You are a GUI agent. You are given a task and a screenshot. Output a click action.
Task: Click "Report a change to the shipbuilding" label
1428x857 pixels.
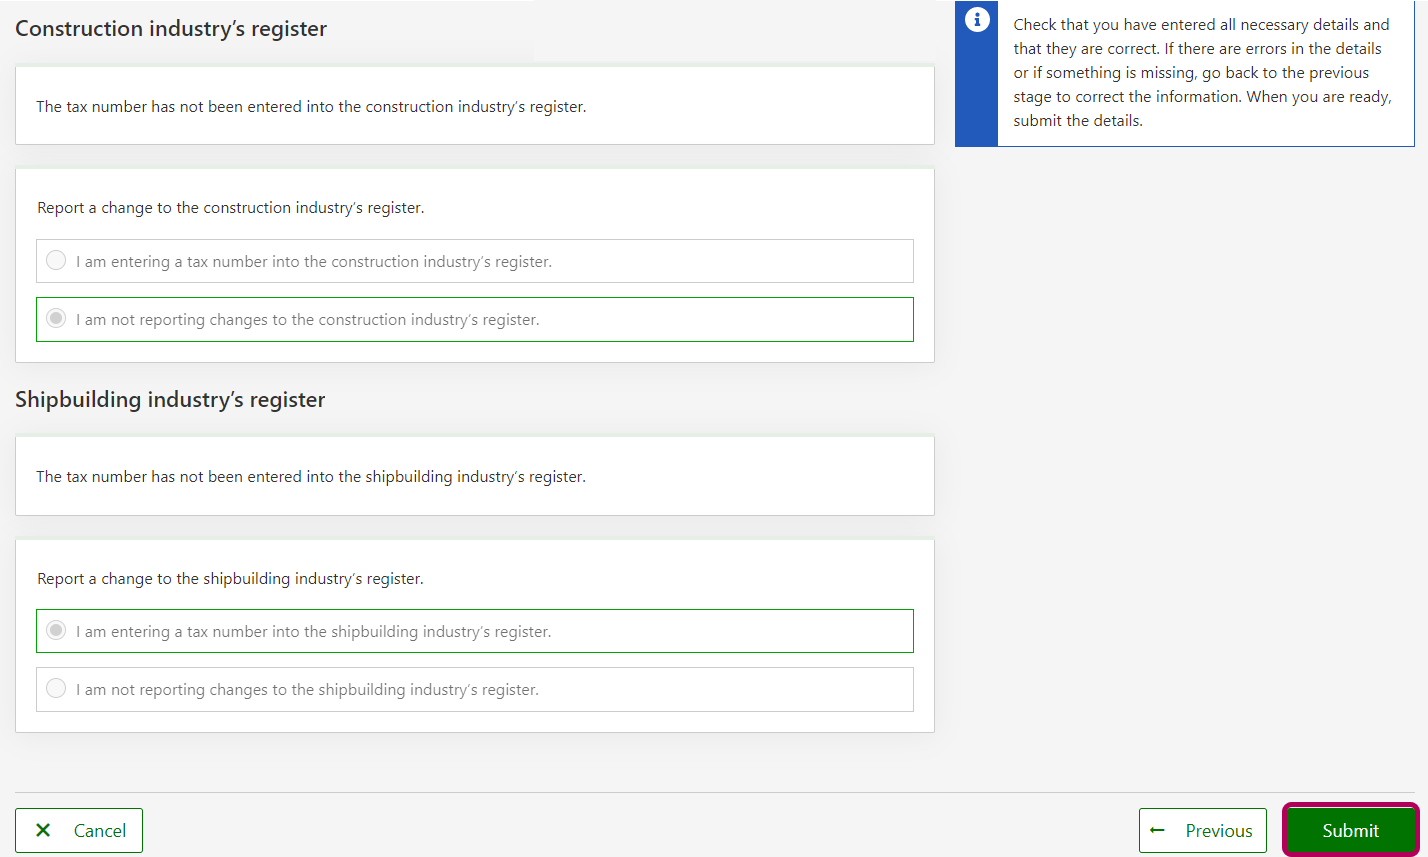(230, 579)
